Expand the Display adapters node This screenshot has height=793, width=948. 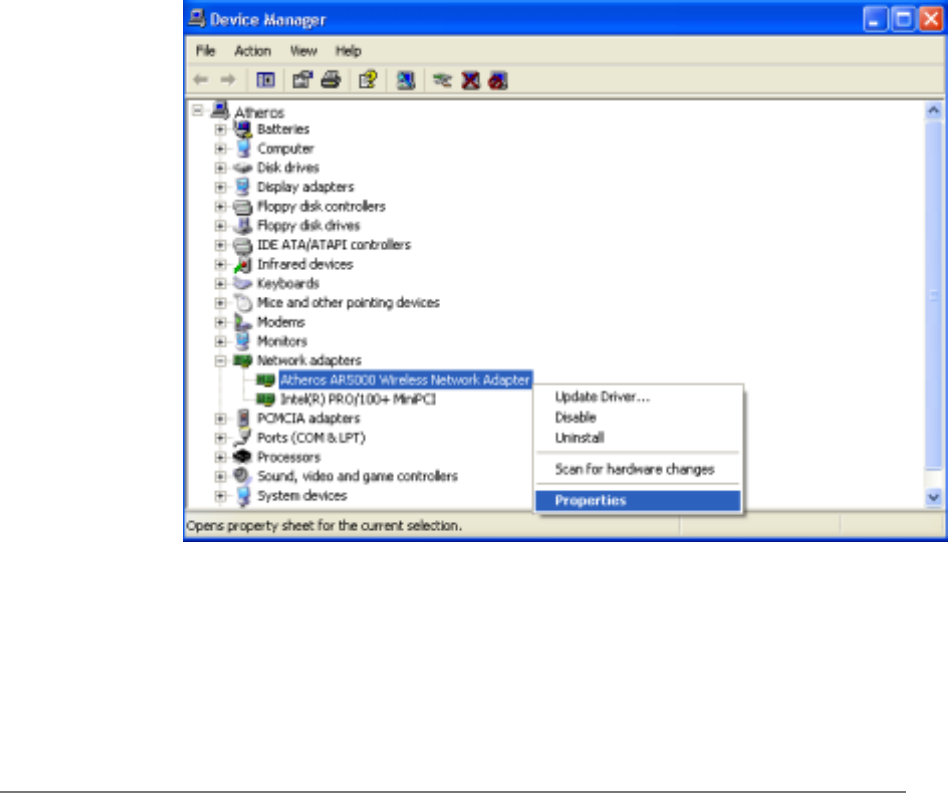[x=220, y=187]
